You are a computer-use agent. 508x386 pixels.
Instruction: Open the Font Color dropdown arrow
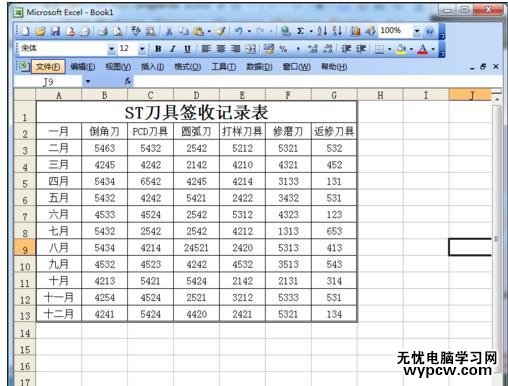tap(433, 49)
